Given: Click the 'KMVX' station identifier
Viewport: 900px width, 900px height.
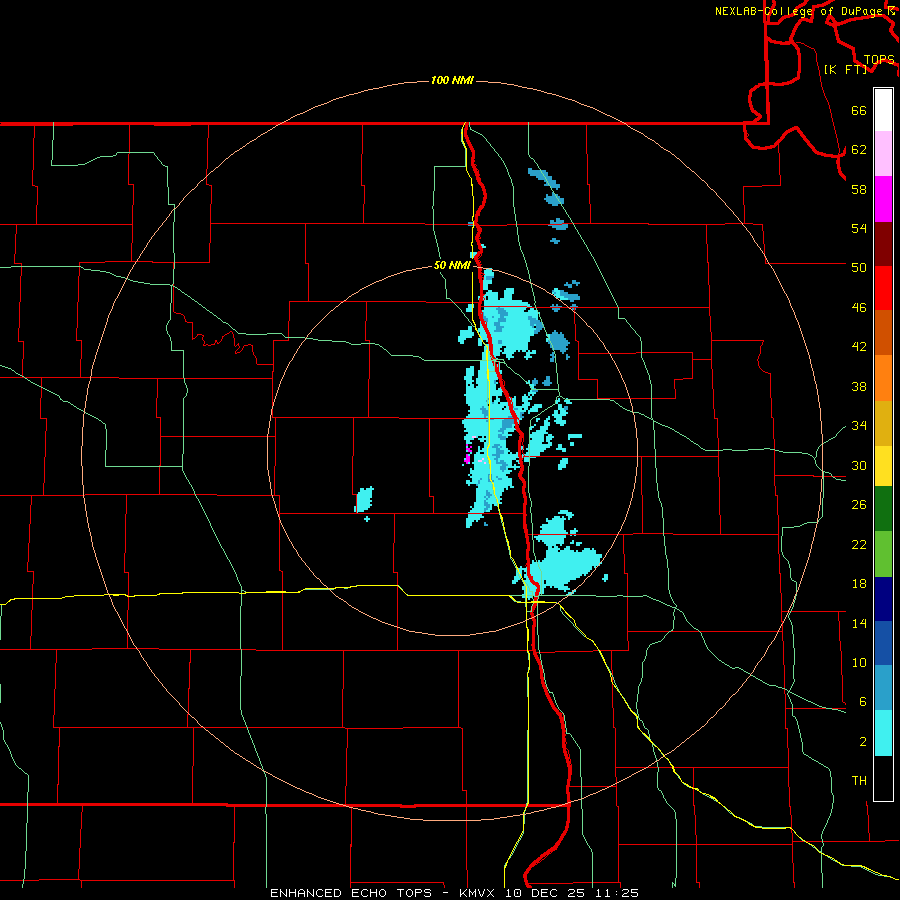Looking at the screenshot, I should click(x=476, y=893).
